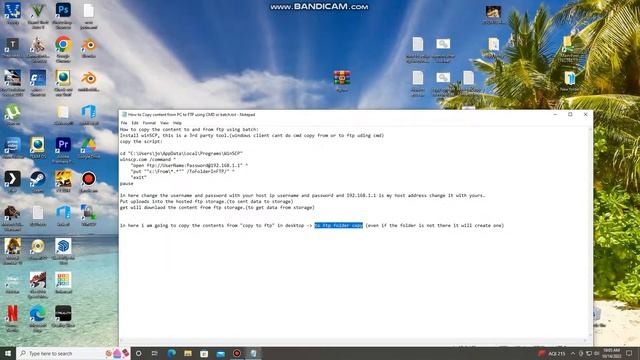
Task: Open the dark T icon shortcut
Action: [13, 48]
